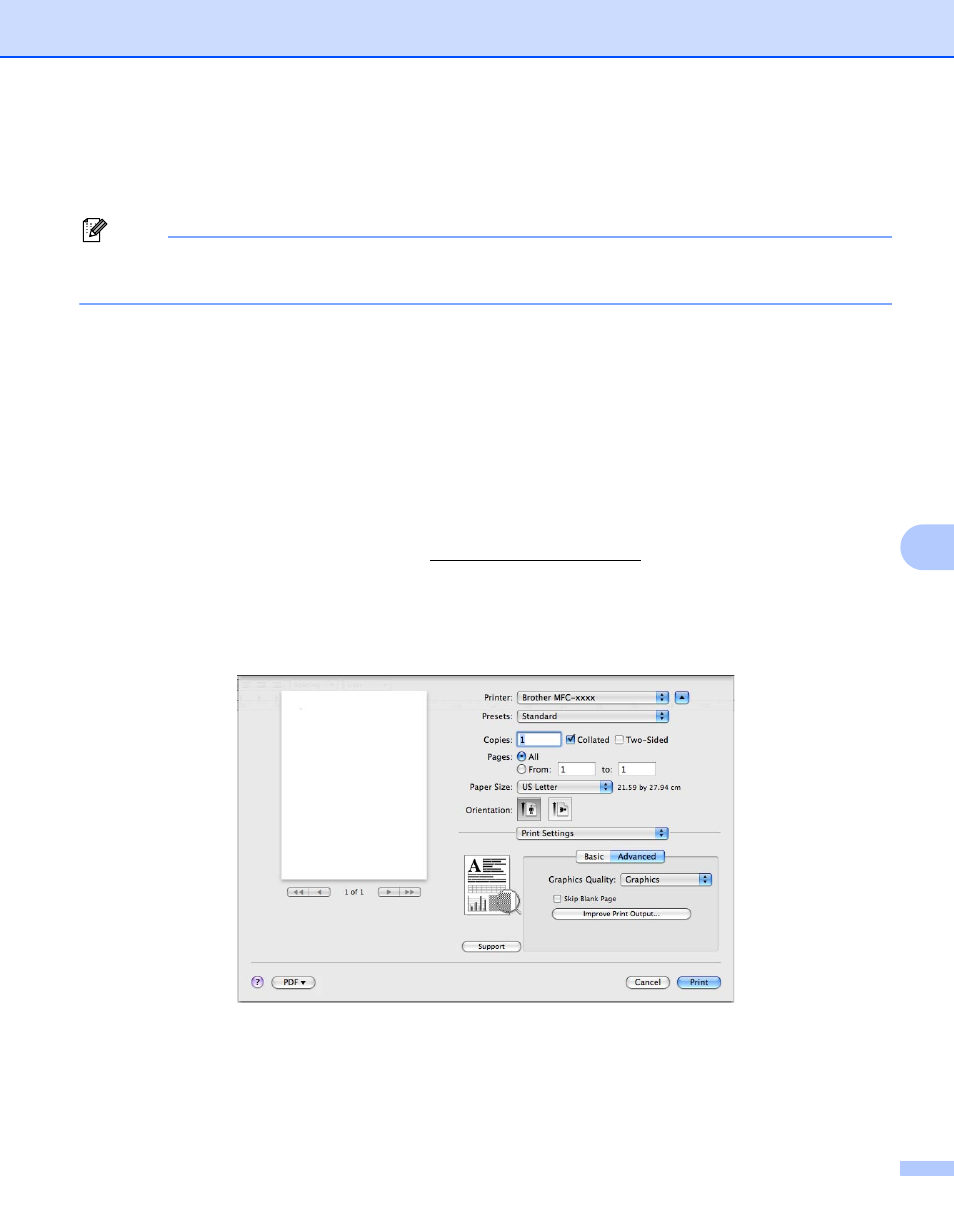Click the Print button

point(699,982)
